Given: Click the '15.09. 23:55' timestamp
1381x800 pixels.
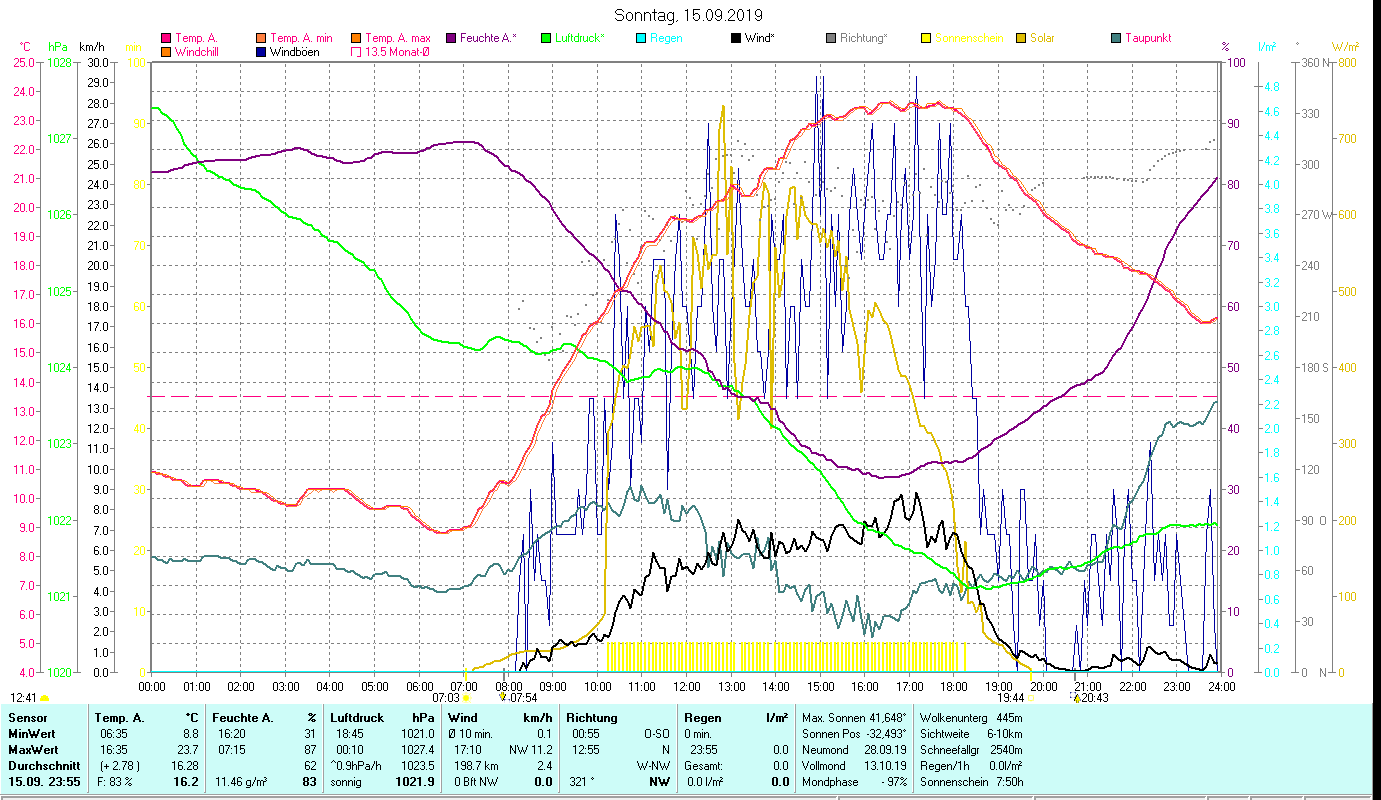Looking at the screenshot, I should pos(42,781).
